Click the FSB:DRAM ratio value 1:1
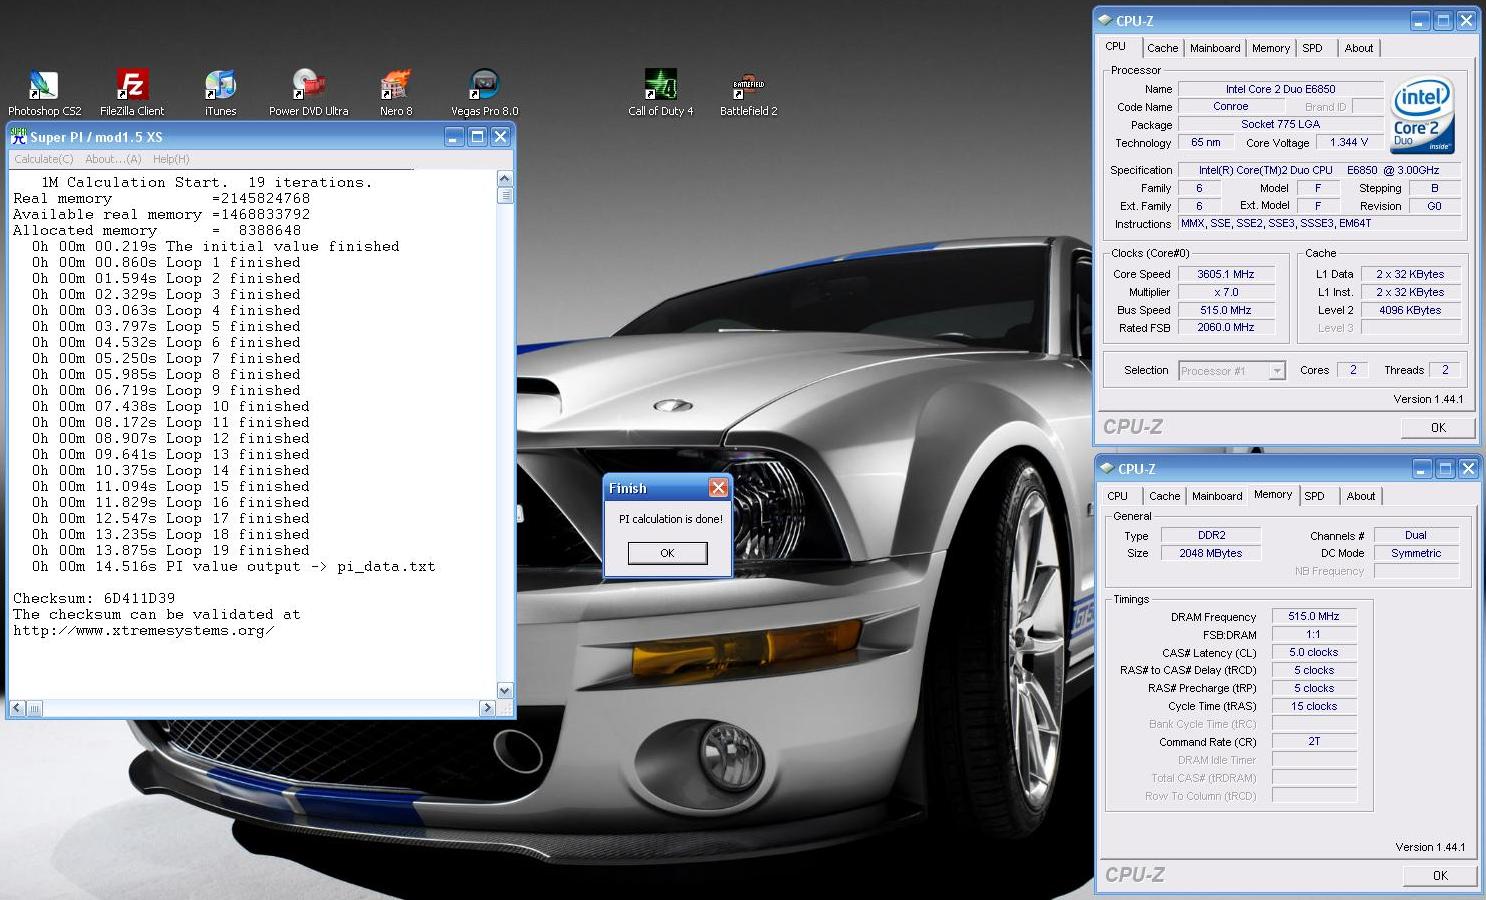Viewport: 1486px width, 900px height. click(x=1314, y=634)
